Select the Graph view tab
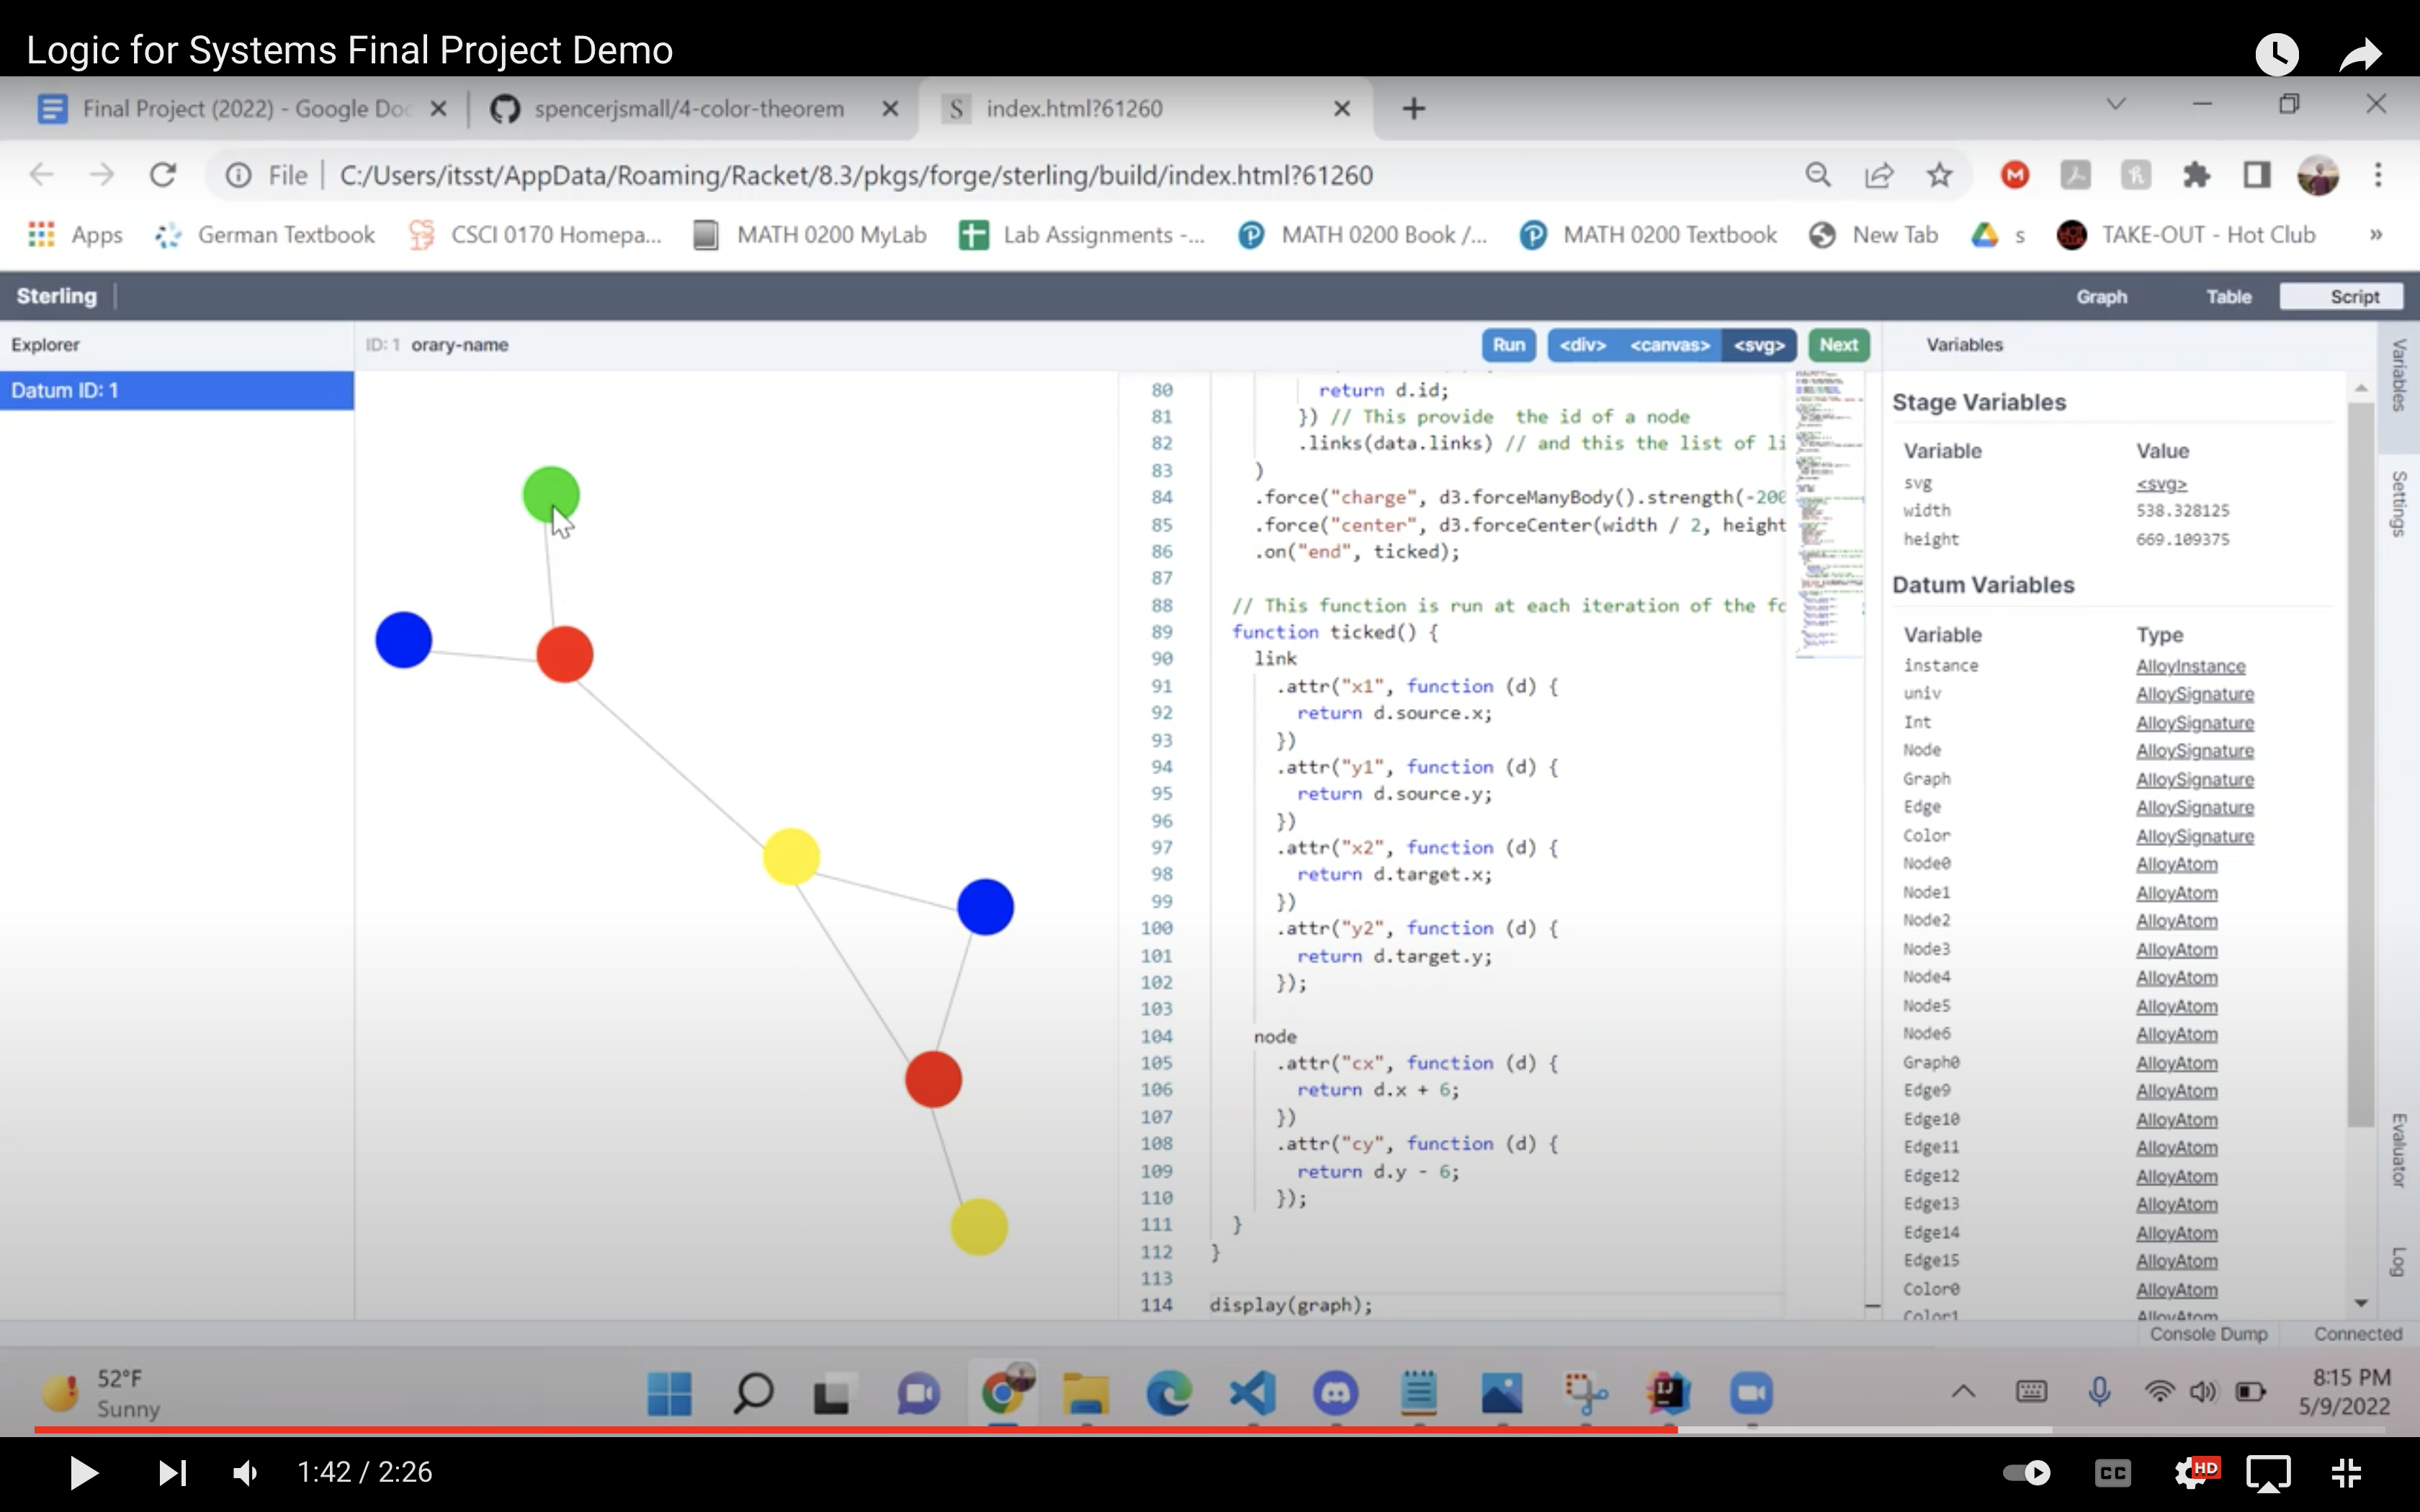 click(x=2103, y=294)
